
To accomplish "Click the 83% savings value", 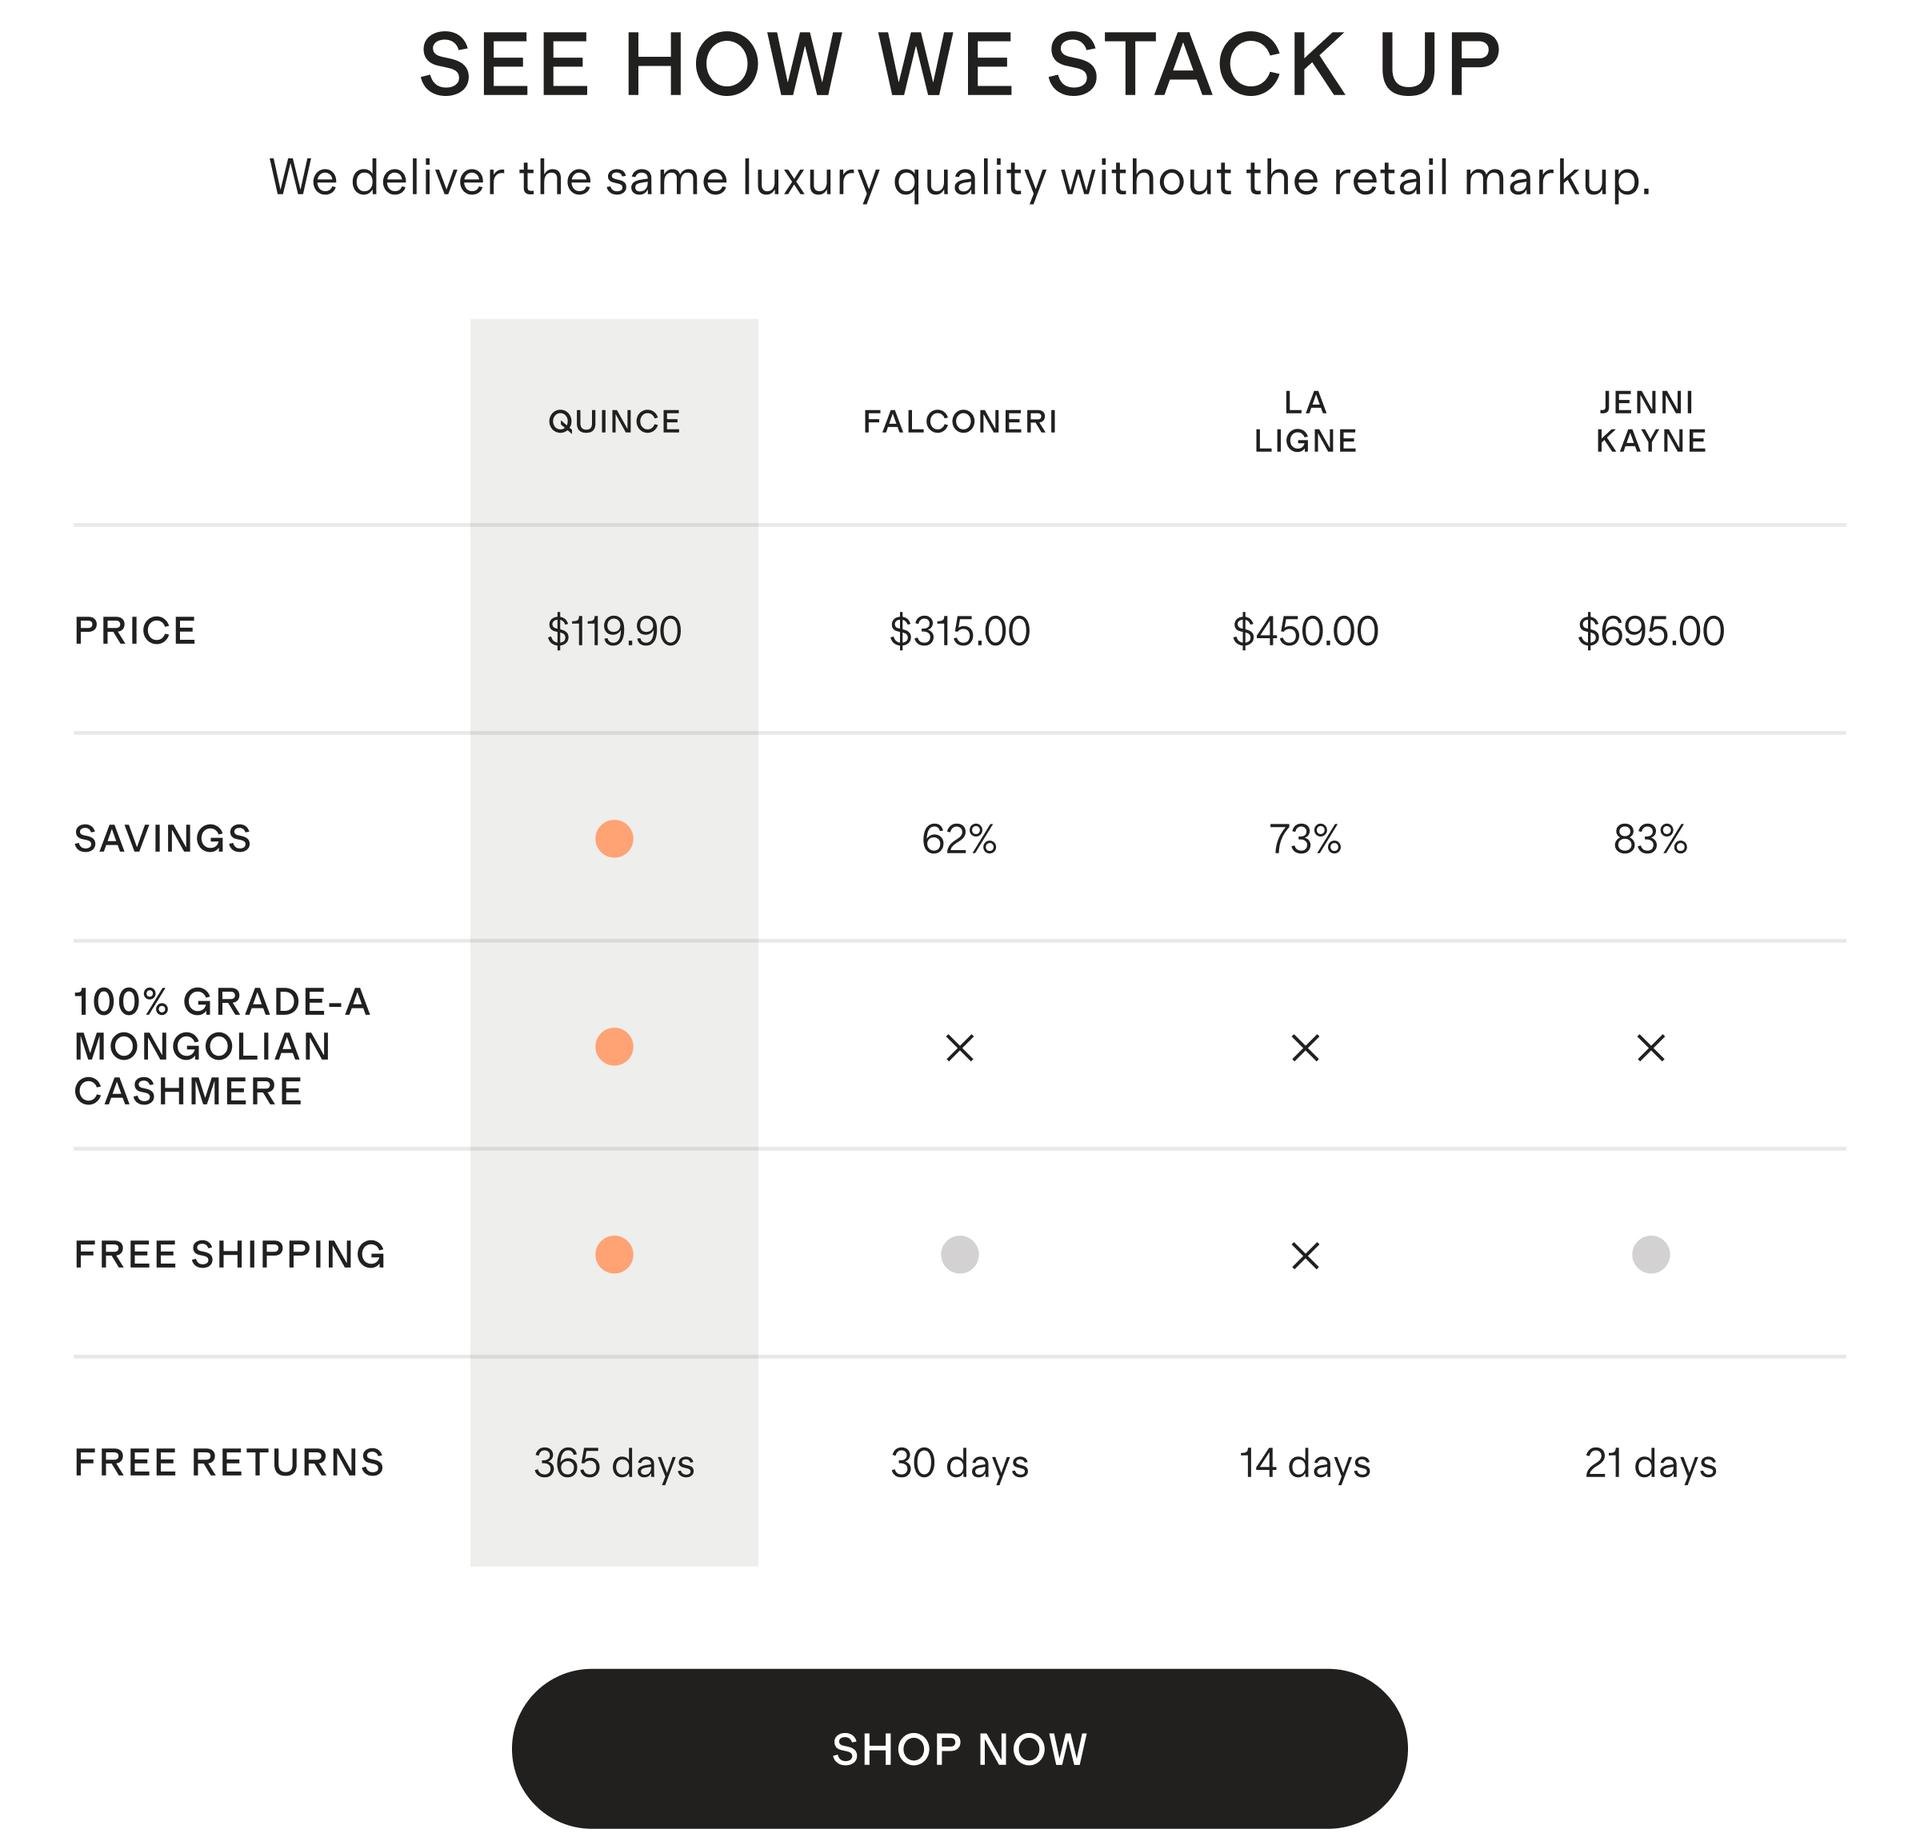I will tap(1650, 839).
